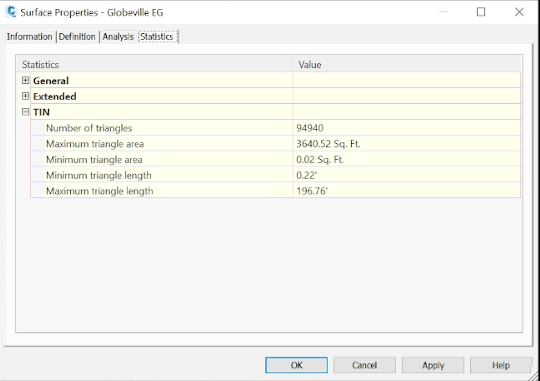Select the Maximum triangle area row
The width and height of the screenshot is (540, 381).
click(276, 144)
